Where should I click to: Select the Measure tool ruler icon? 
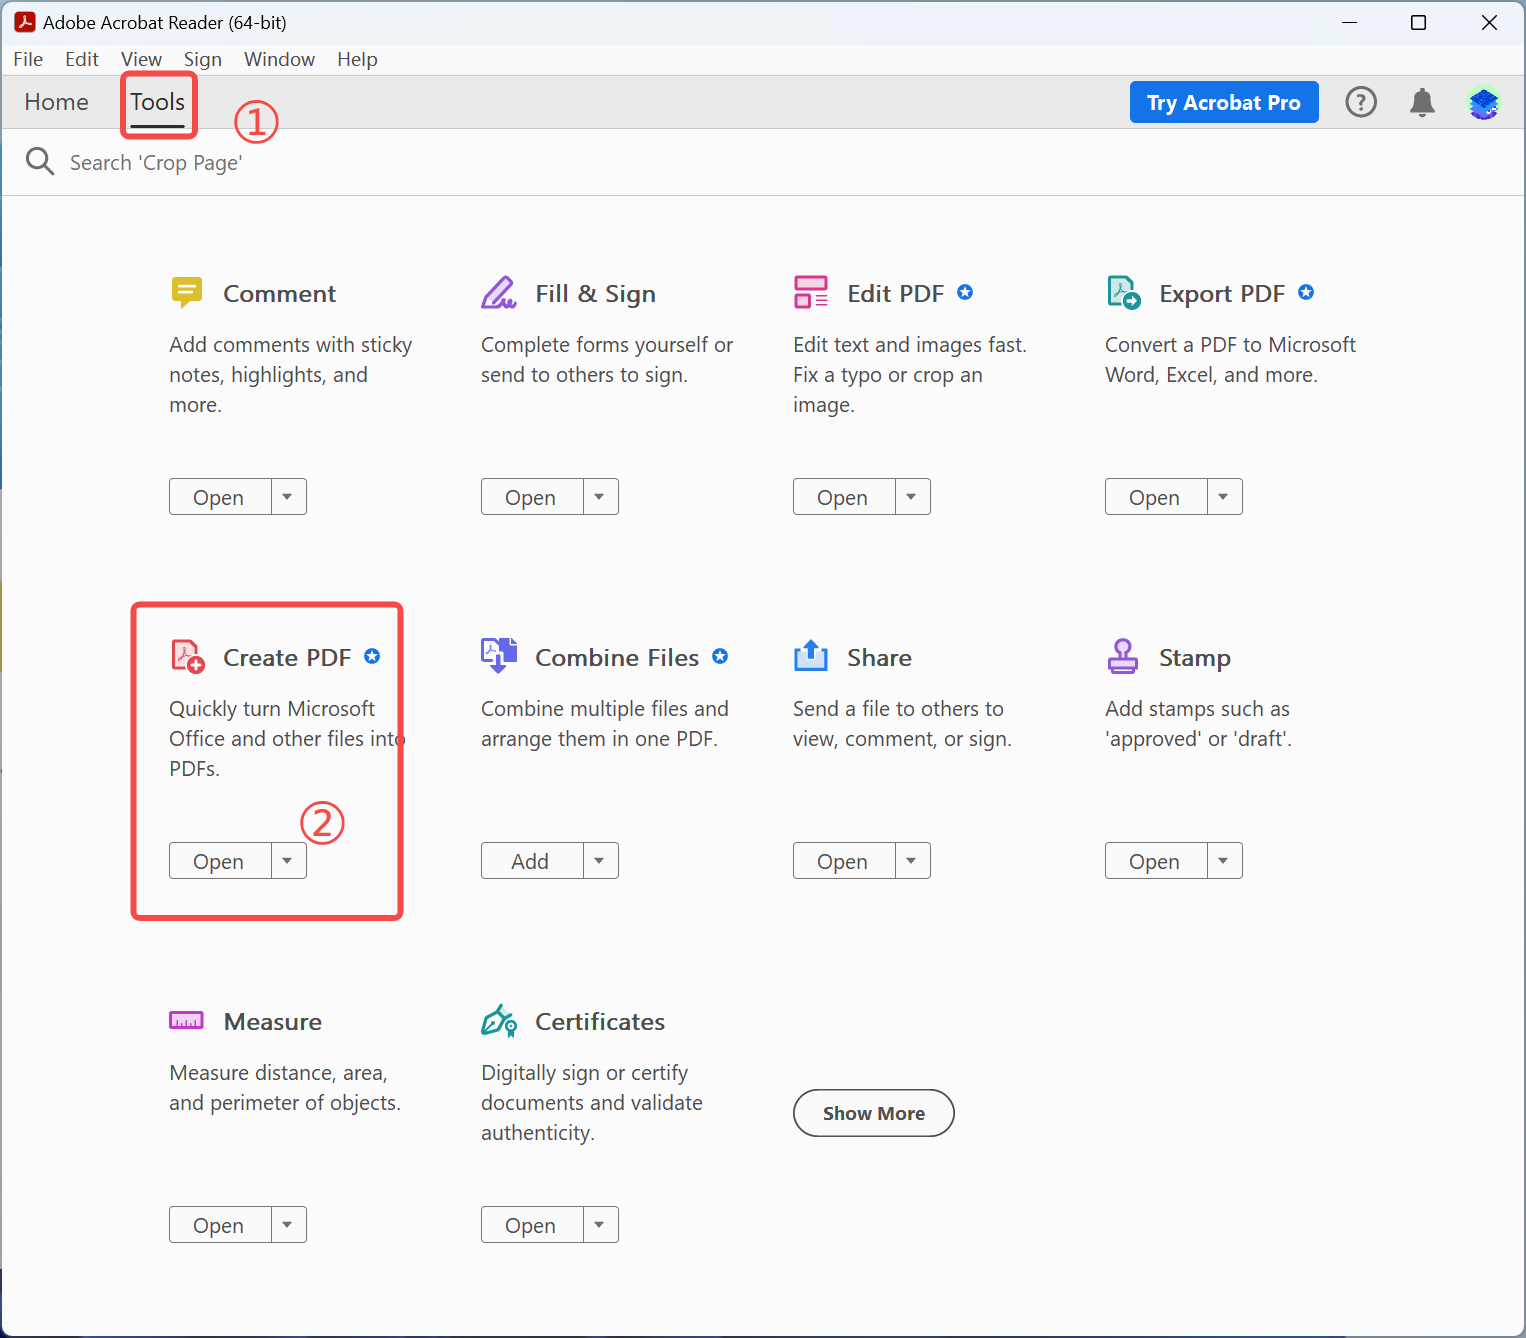pos(186,1020)
